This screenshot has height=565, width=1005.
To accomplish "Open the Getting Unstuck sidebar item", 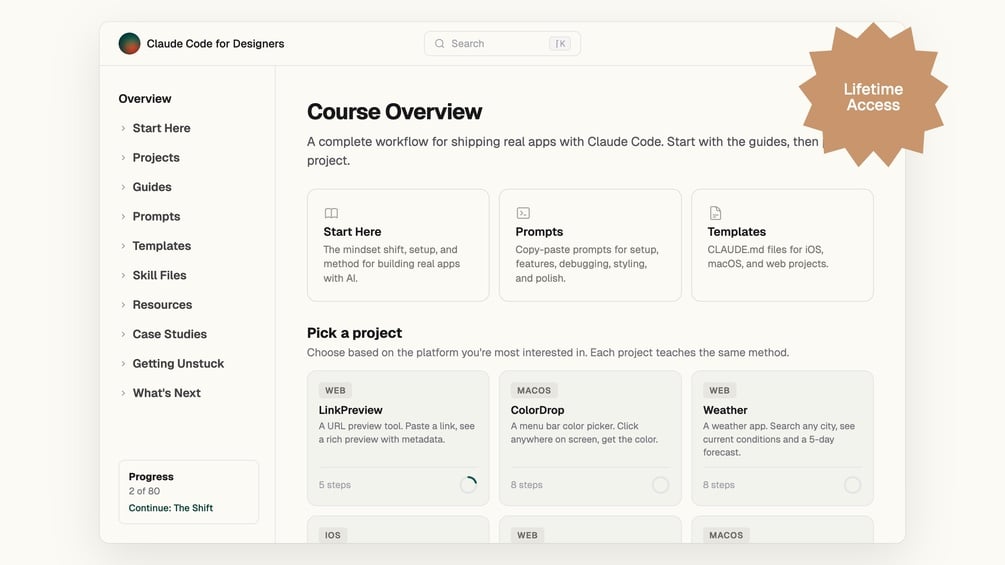I will point(178,364).
